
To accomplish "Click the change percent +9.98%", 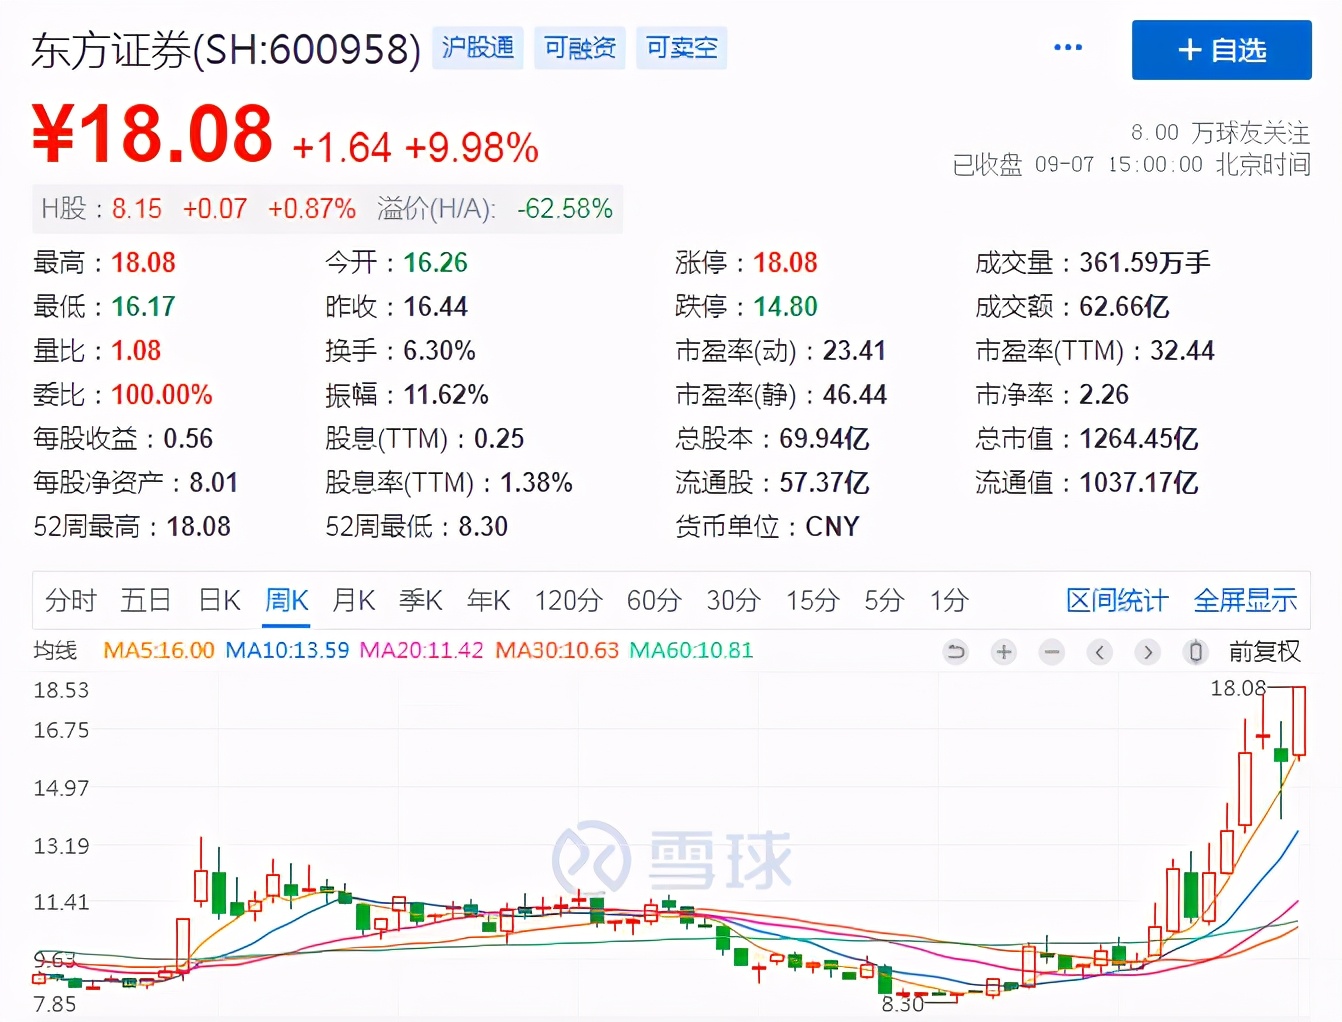I will [x=472, y=148].
